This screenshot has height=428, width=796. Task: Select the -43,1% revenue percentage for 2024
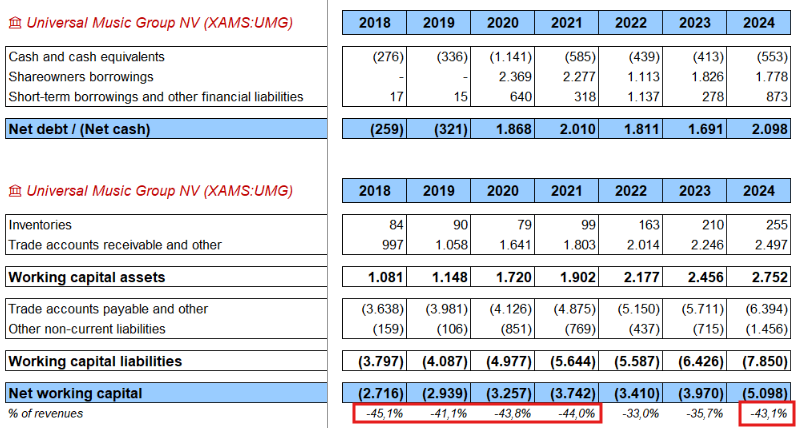(x=769, y=413)
